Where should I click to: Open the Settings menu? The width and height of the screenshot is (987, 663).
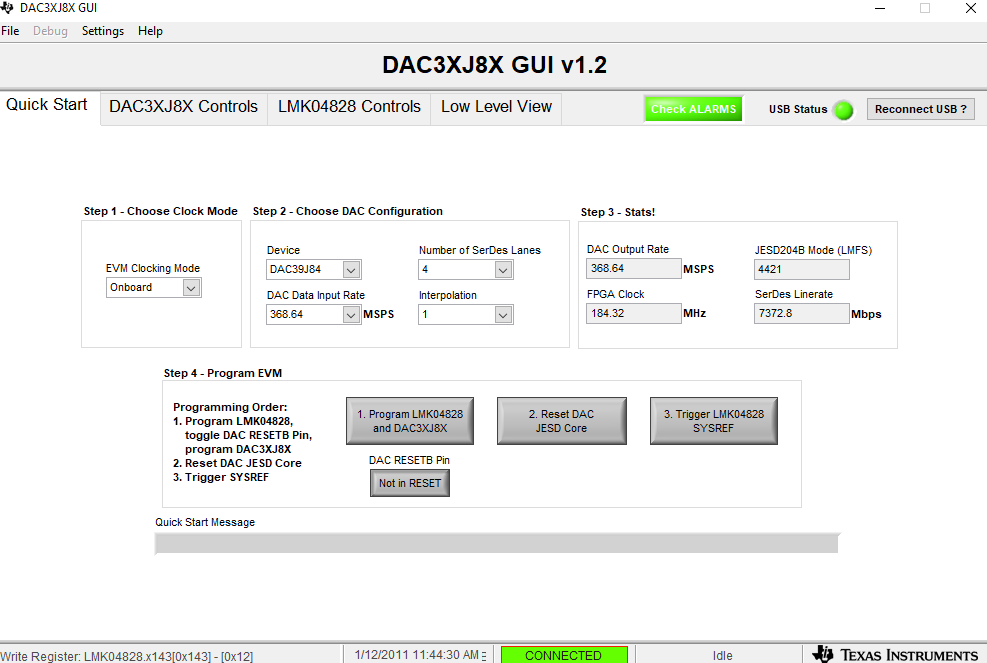coord(103,31)
